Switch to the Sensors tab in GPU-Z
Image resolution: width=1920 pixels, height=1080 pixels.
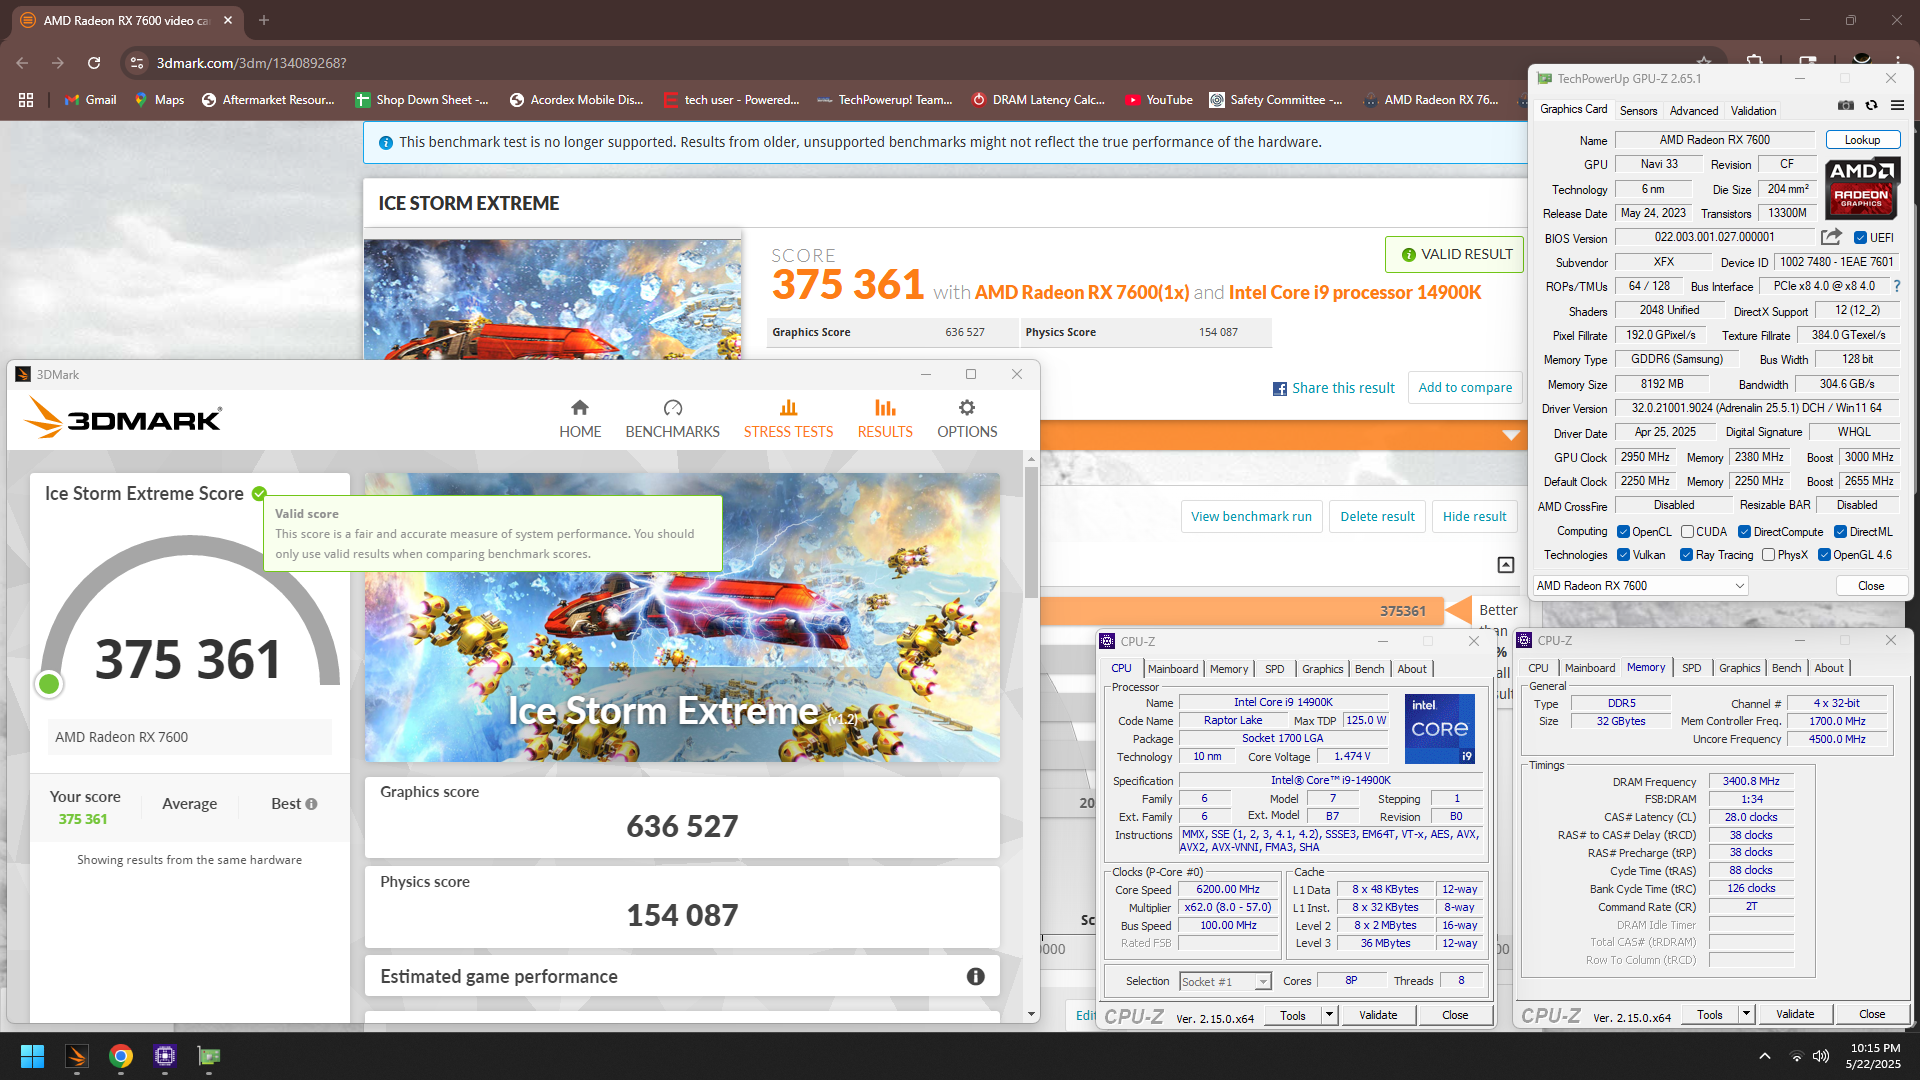pyautogui.click(x=1638, y=111)
